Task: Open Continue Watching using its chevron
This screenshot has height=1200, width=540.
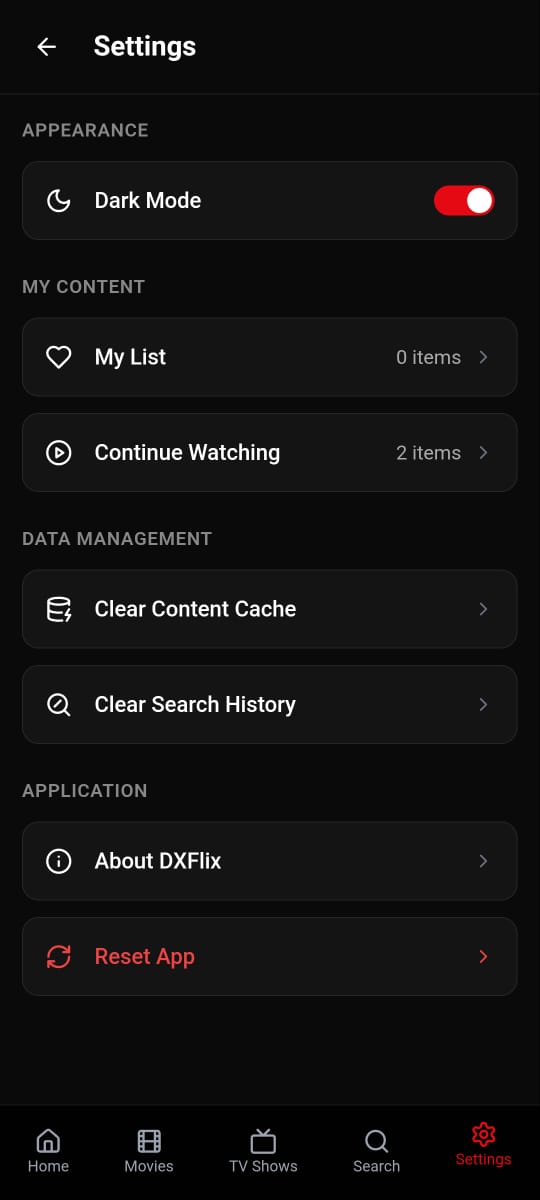Action: point(483,453)
